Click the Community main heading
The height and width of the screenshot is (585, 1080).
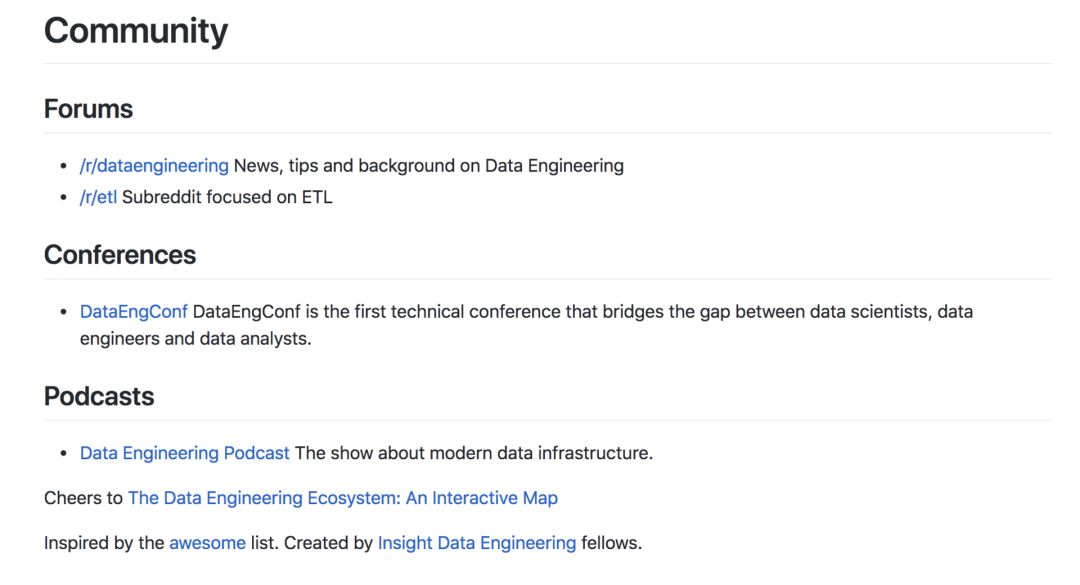pyautogui.click(x=136, y=31)
